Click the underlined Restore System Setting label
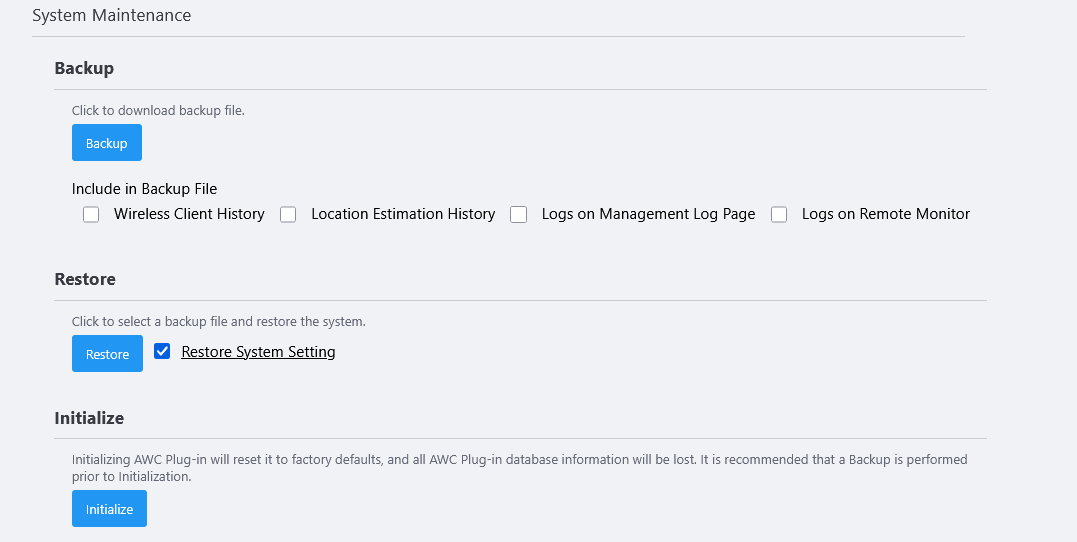 click(x=258, y=352)
